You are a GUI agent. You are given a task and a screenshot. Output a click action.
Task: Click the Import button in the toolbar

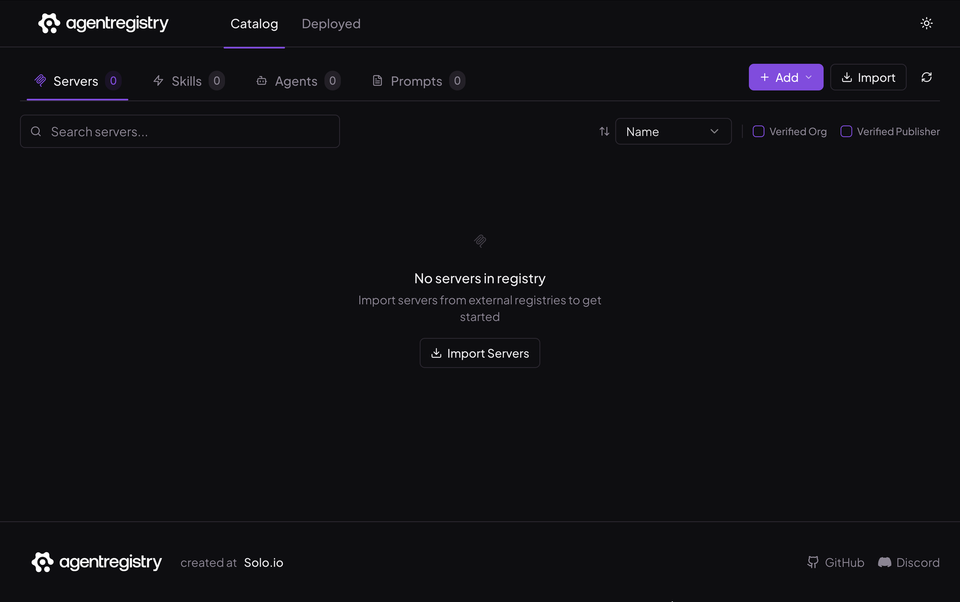(868, 77)
